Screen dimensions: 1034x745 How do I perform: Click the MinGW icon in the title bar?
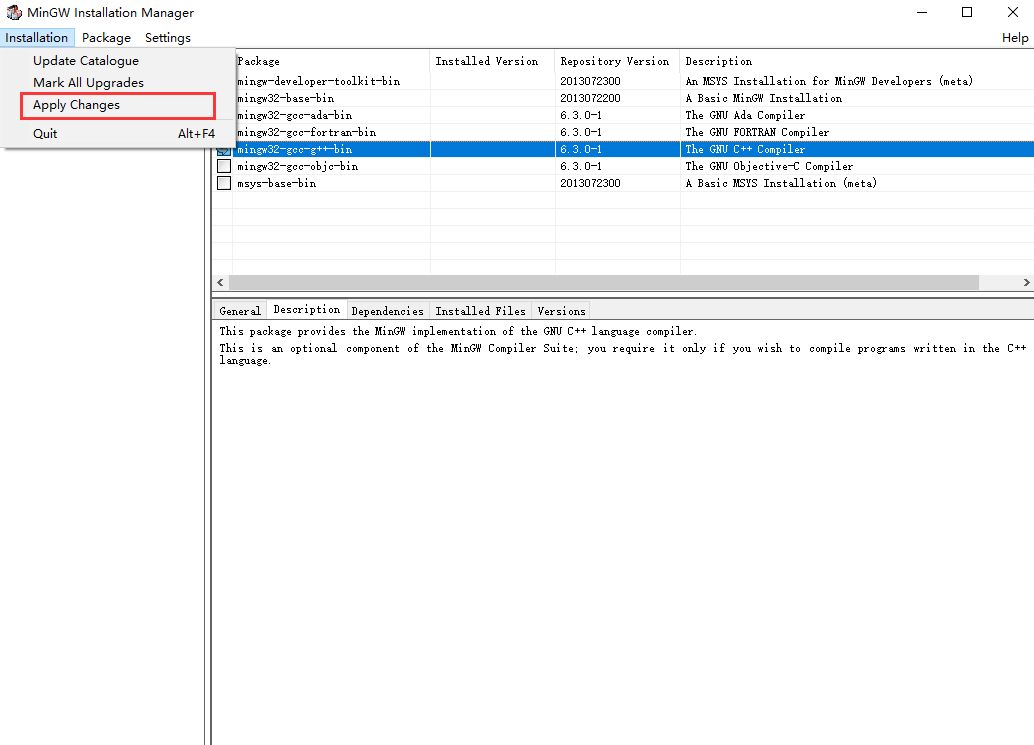coord(12,12)
